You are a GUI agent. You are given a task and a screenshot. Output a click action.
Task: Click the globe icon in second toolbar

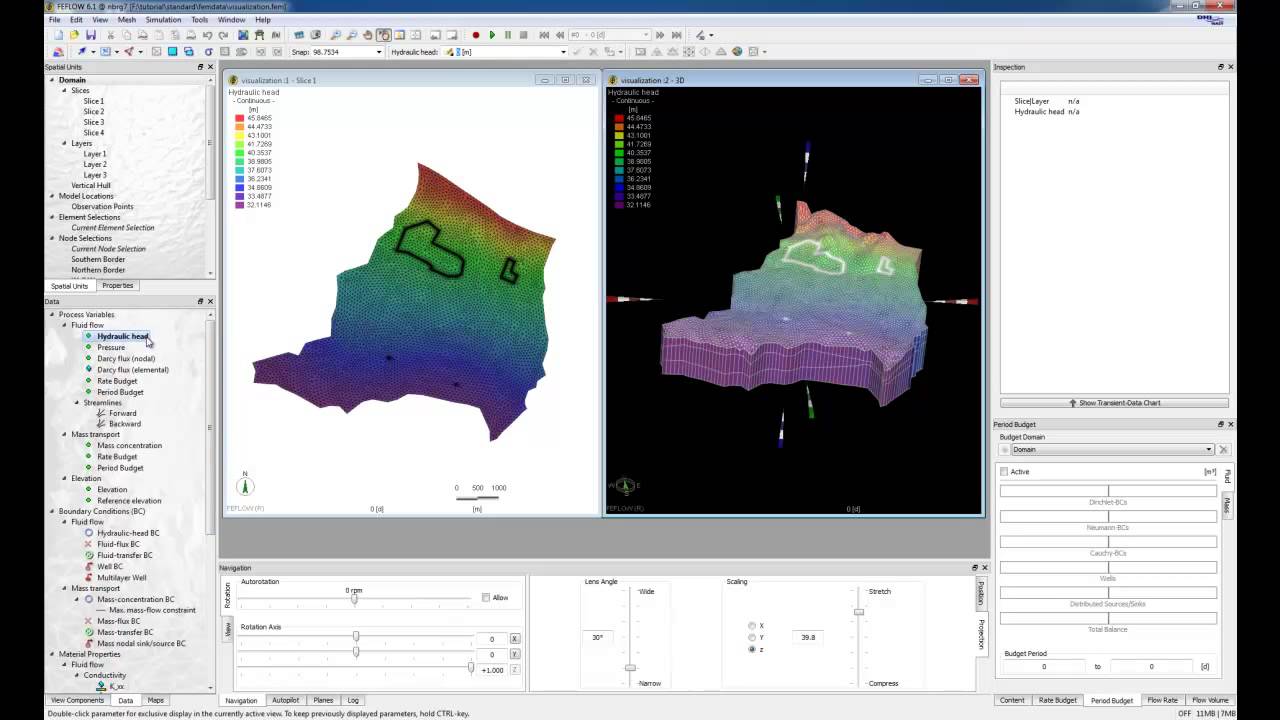click(737, 51)
